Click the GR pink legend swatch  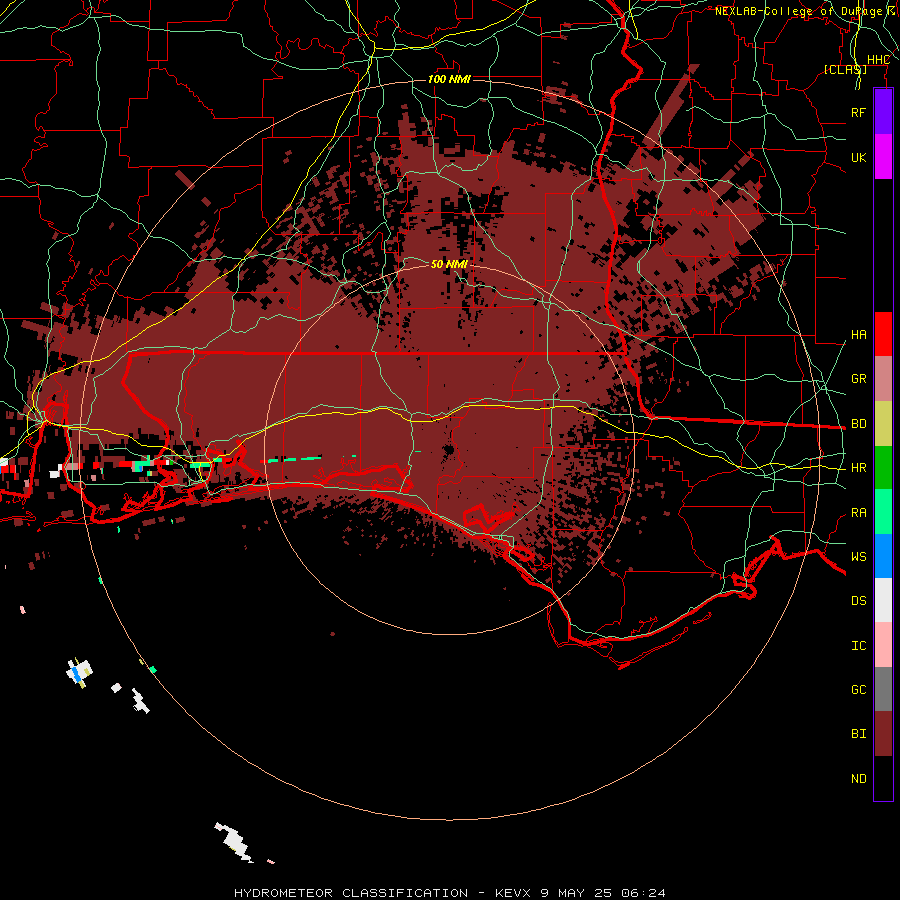(883, 379)
